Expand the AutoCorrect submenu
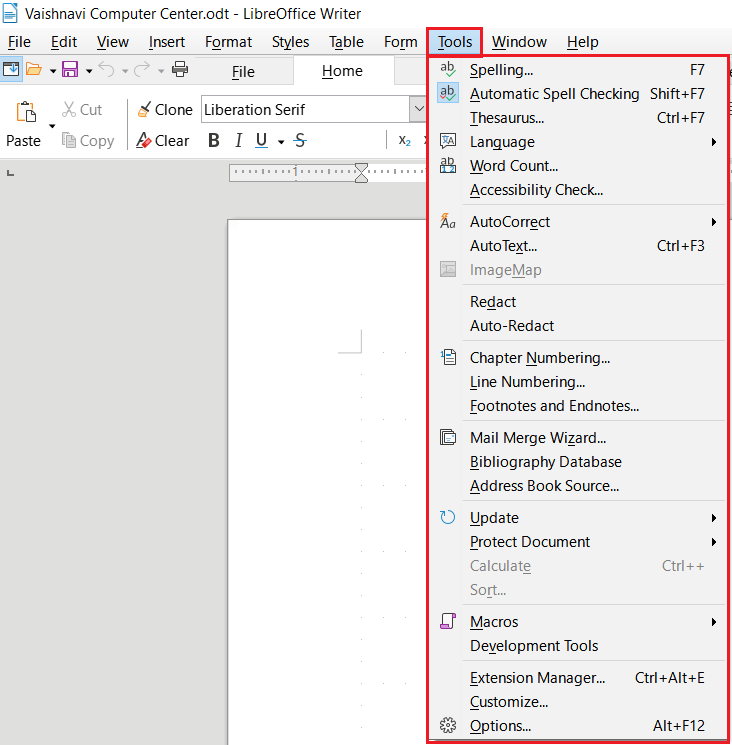The width and height of the screenshot is (732, 745). [x=578, y=222]
